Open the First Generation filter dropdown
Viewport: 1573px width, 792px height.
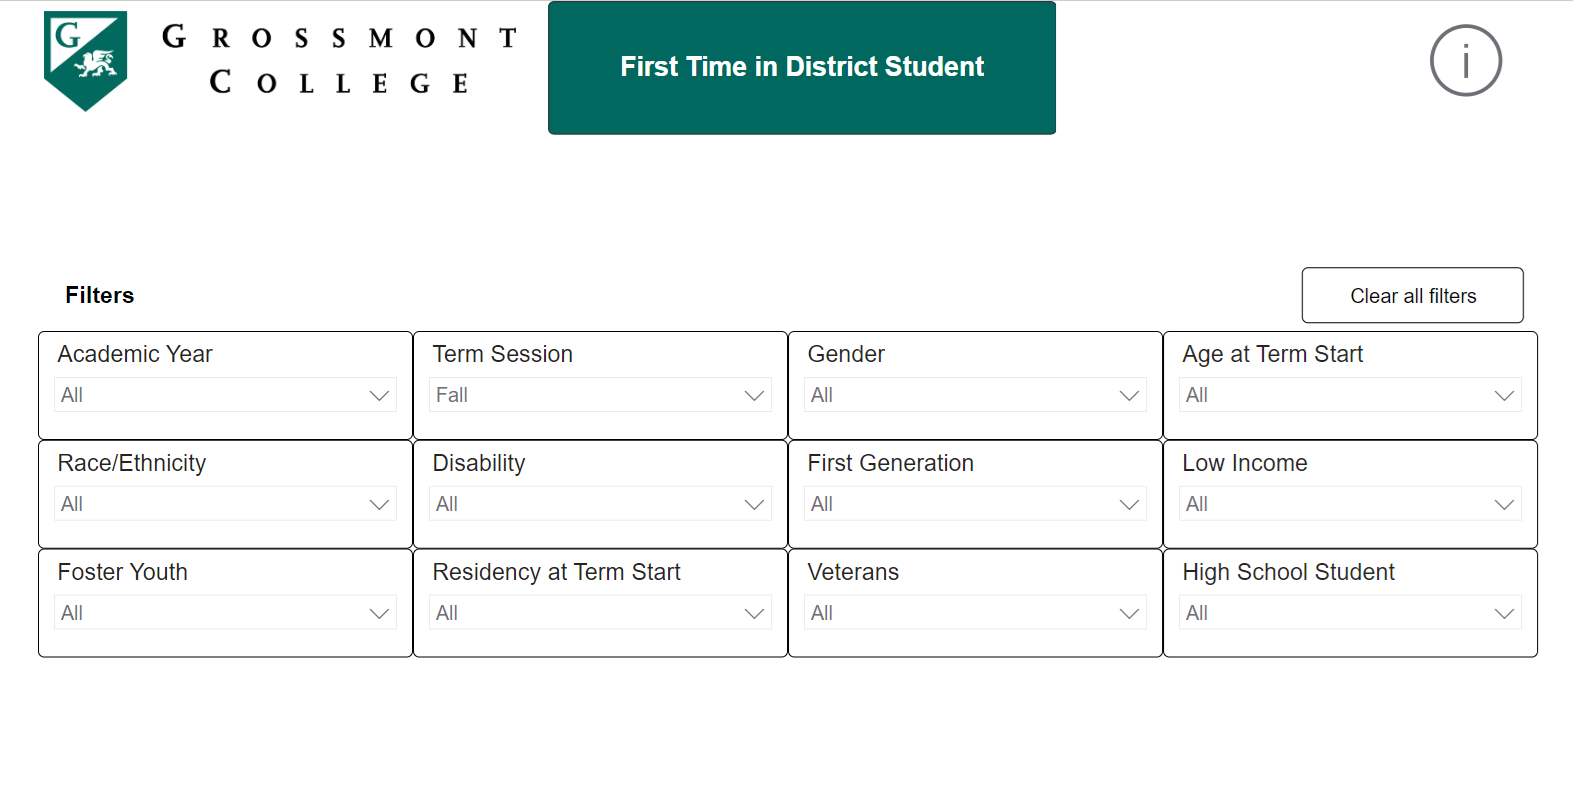[x=975, y=504]
